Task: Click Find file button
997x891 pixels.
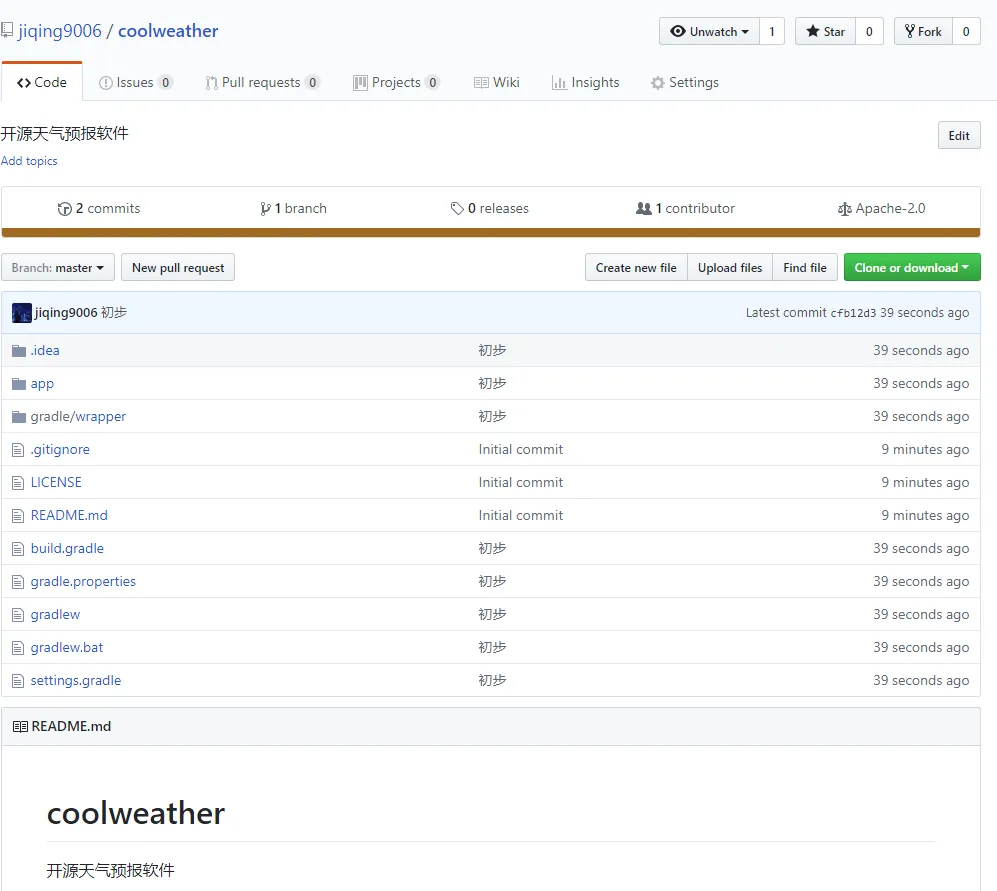Action: point(805,268)
